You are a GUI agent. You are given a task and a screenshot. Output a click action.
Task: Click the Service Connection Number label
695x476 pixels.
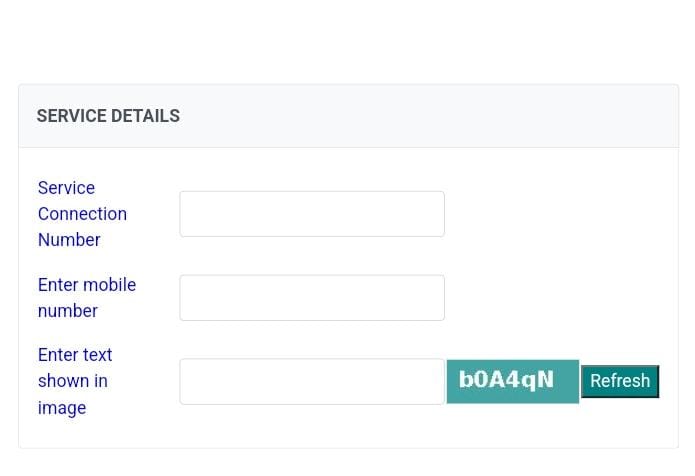click(x=82, y=214)
